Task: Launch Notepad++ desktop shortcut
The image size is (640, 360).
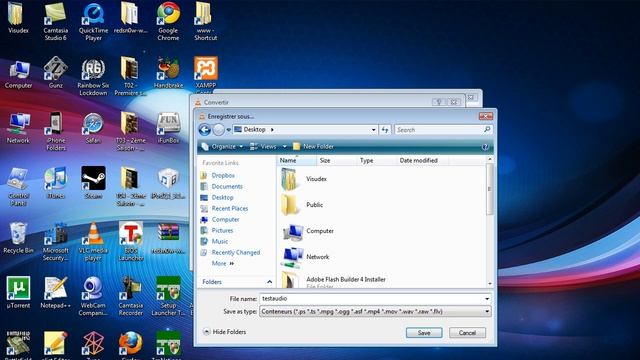Action: pos(56,292)
